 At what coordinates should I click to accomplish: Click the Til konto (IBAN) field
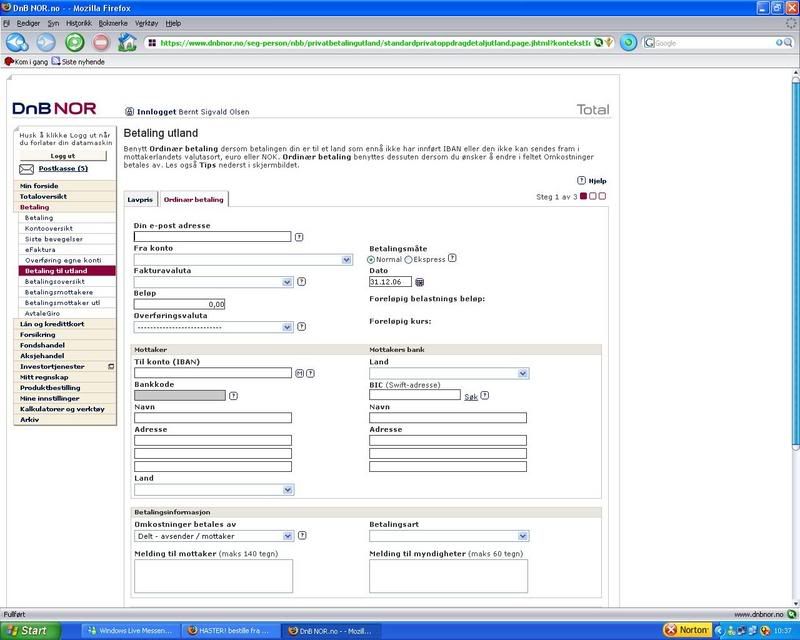(x=212, y=373)
